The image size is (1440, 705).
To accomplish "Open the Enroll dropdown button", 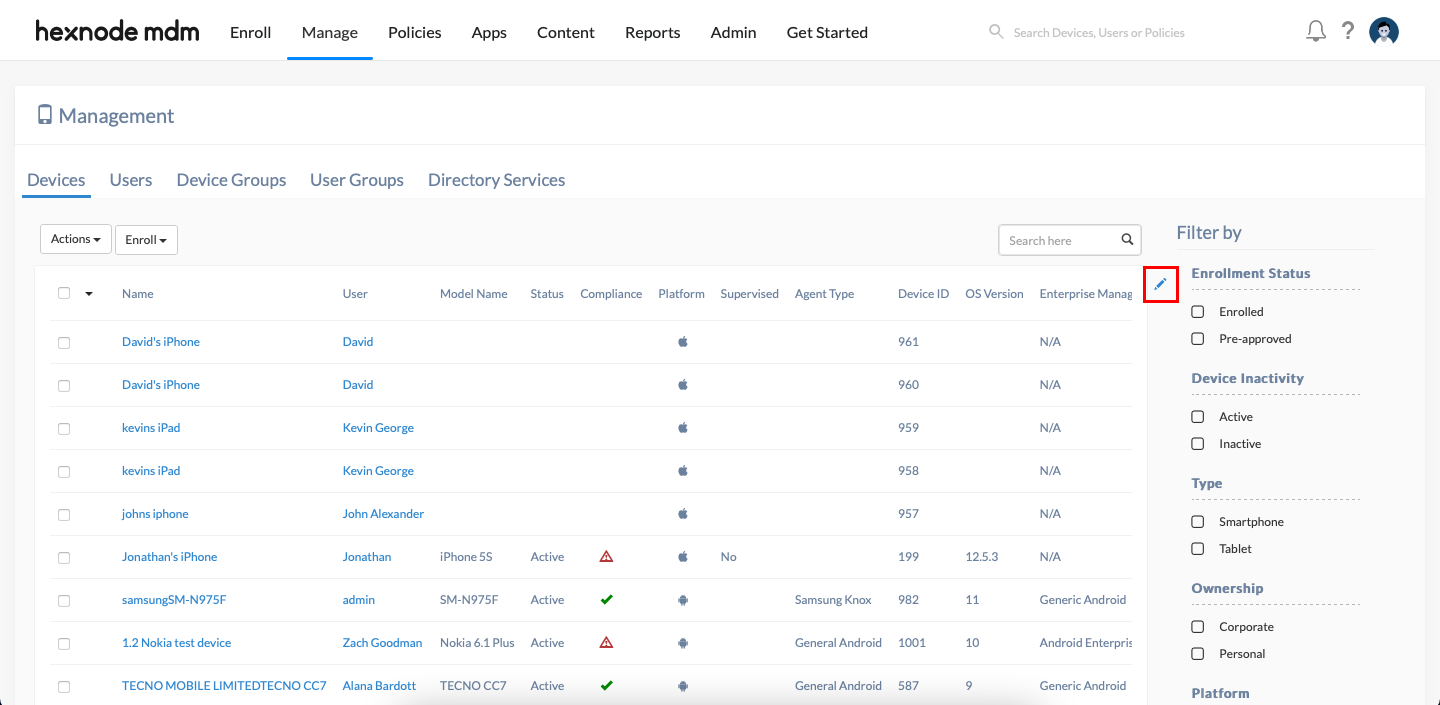I will 146,240.
